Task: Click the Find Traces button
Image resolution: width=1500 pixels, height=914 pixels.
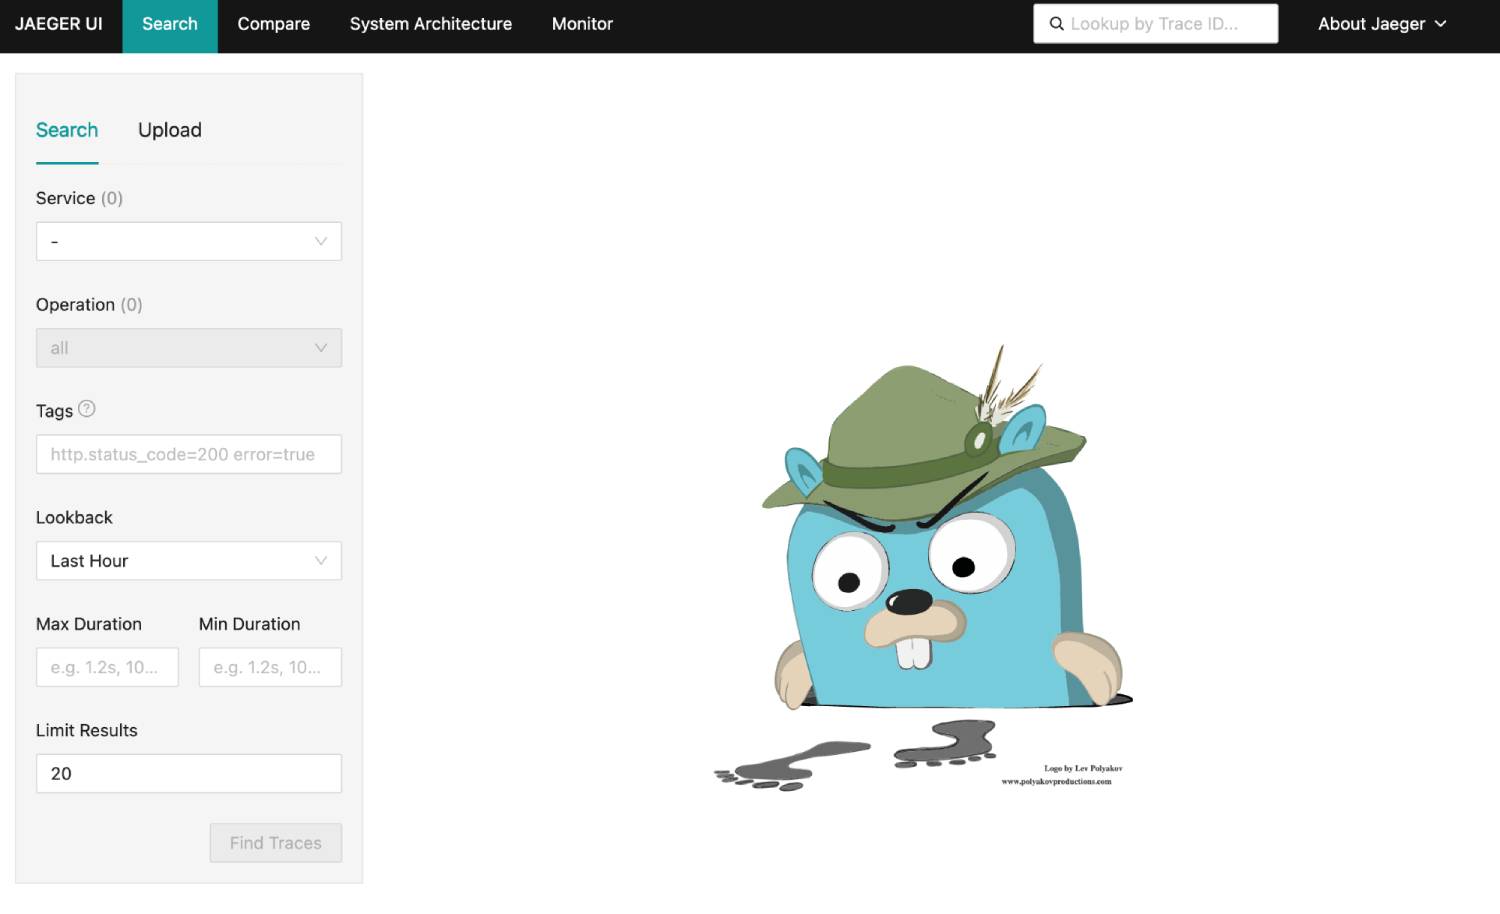Action: click(x=276, y=843)
